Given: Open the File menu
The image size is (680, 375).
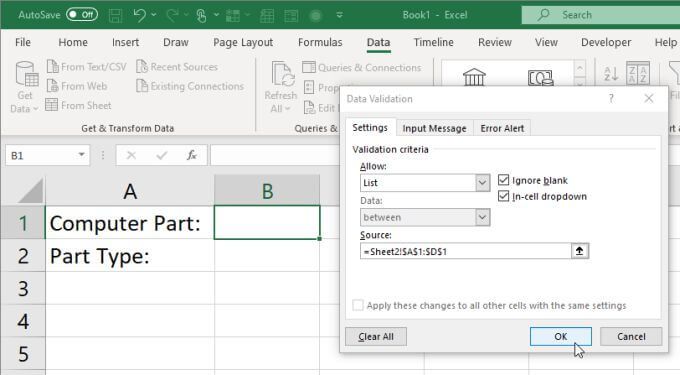Looking at the screenshot, I should (23, 42).
